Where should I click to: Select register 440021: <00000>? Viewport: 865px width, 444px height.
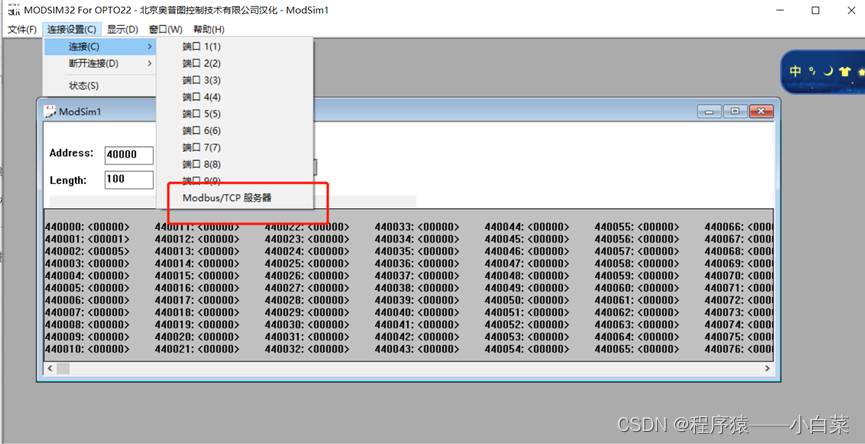click(x=197, y=349)
